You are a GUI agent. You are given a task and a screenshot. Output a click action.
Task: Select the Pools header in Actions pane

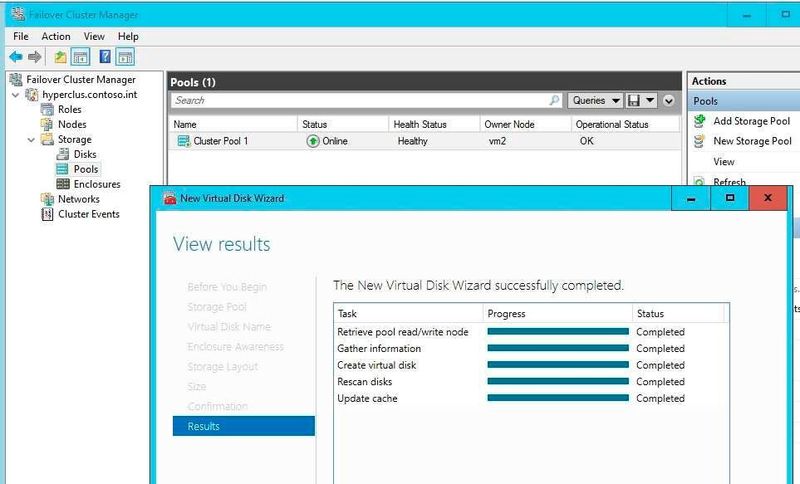click(744, 101)
